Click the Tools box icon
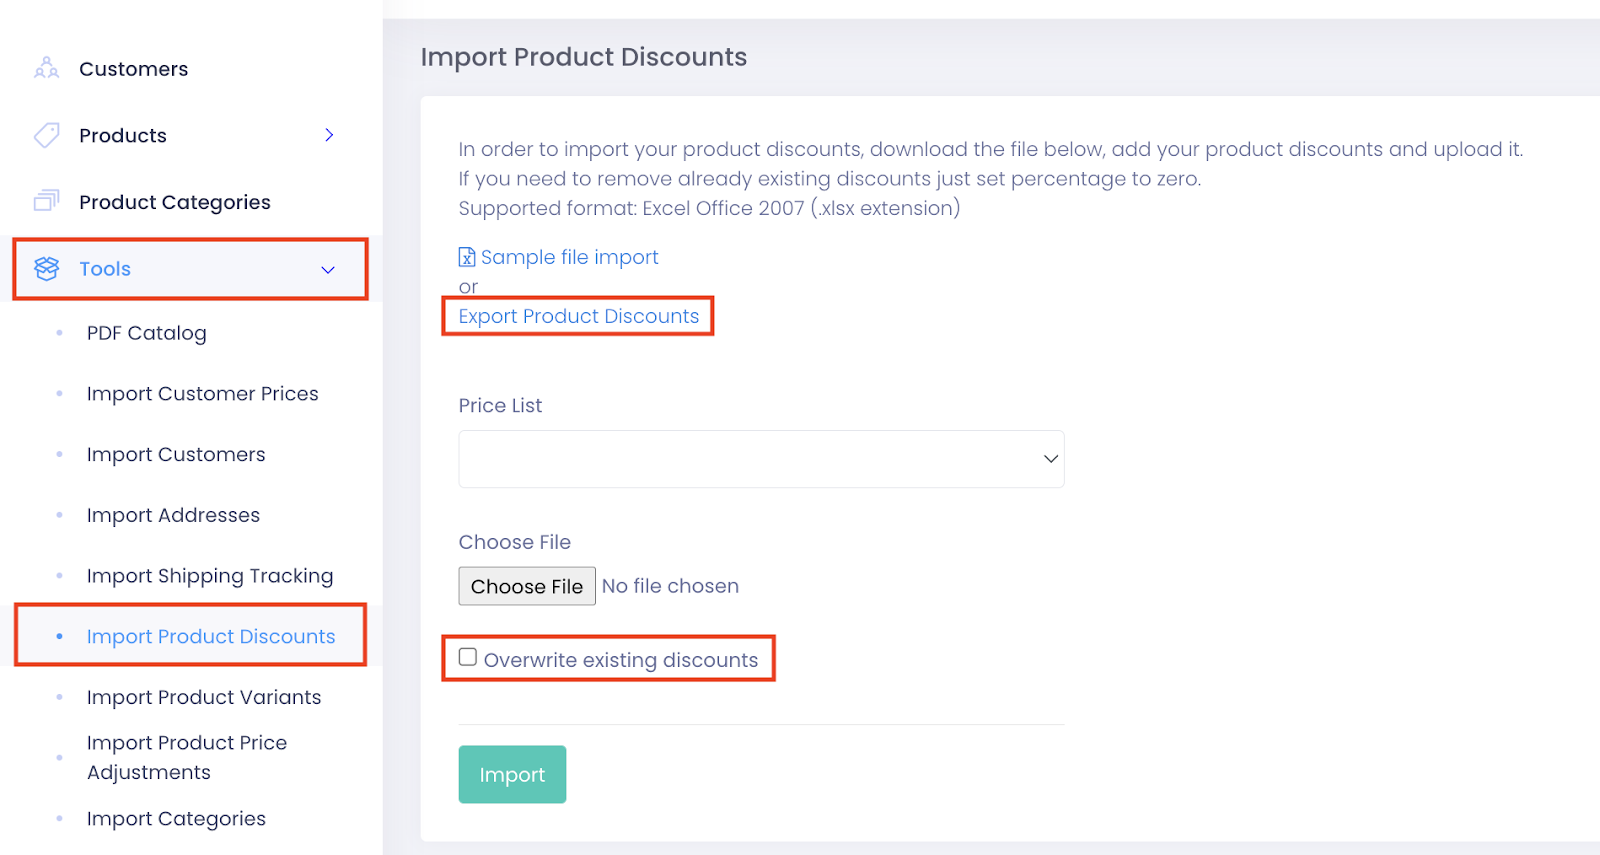The width and height of the screenshot is (1600, 855). 46,268
